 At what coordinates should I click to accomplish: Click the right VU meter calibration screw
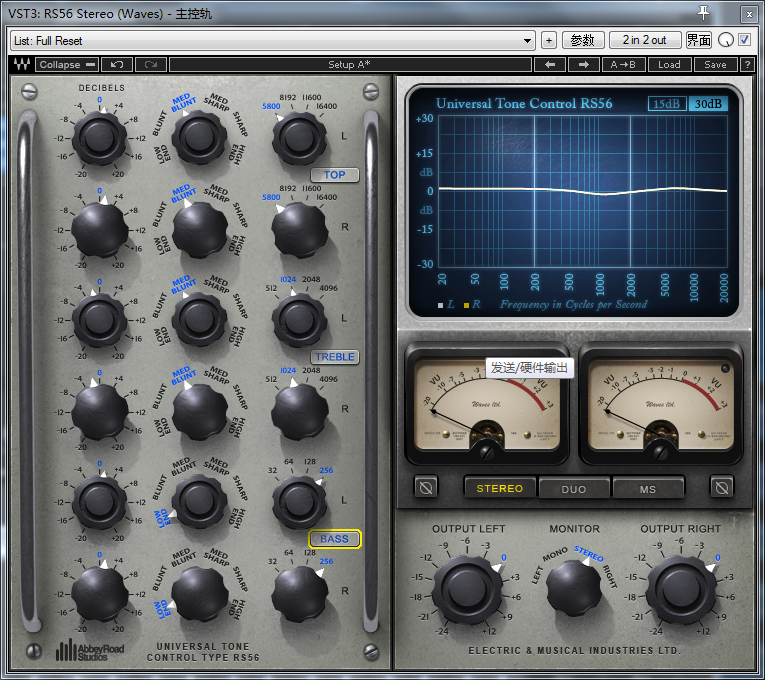tap(661, 452)
